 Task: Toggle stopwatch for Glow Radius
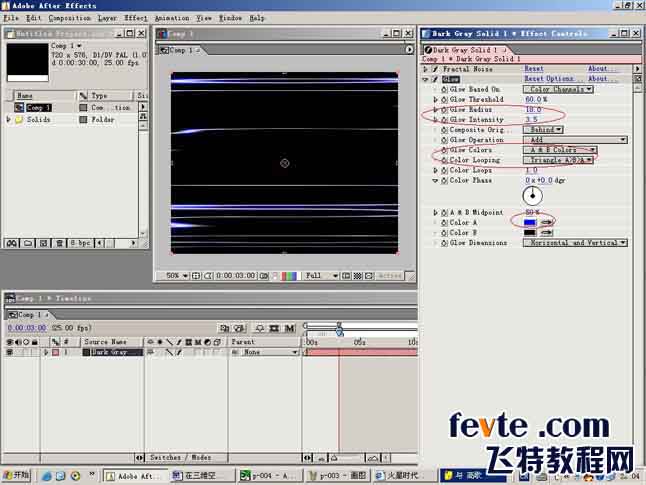pos(444,110)
